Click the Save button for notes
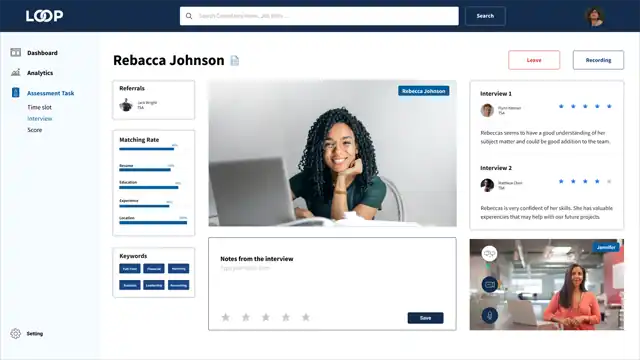 [x=425, y=318]
